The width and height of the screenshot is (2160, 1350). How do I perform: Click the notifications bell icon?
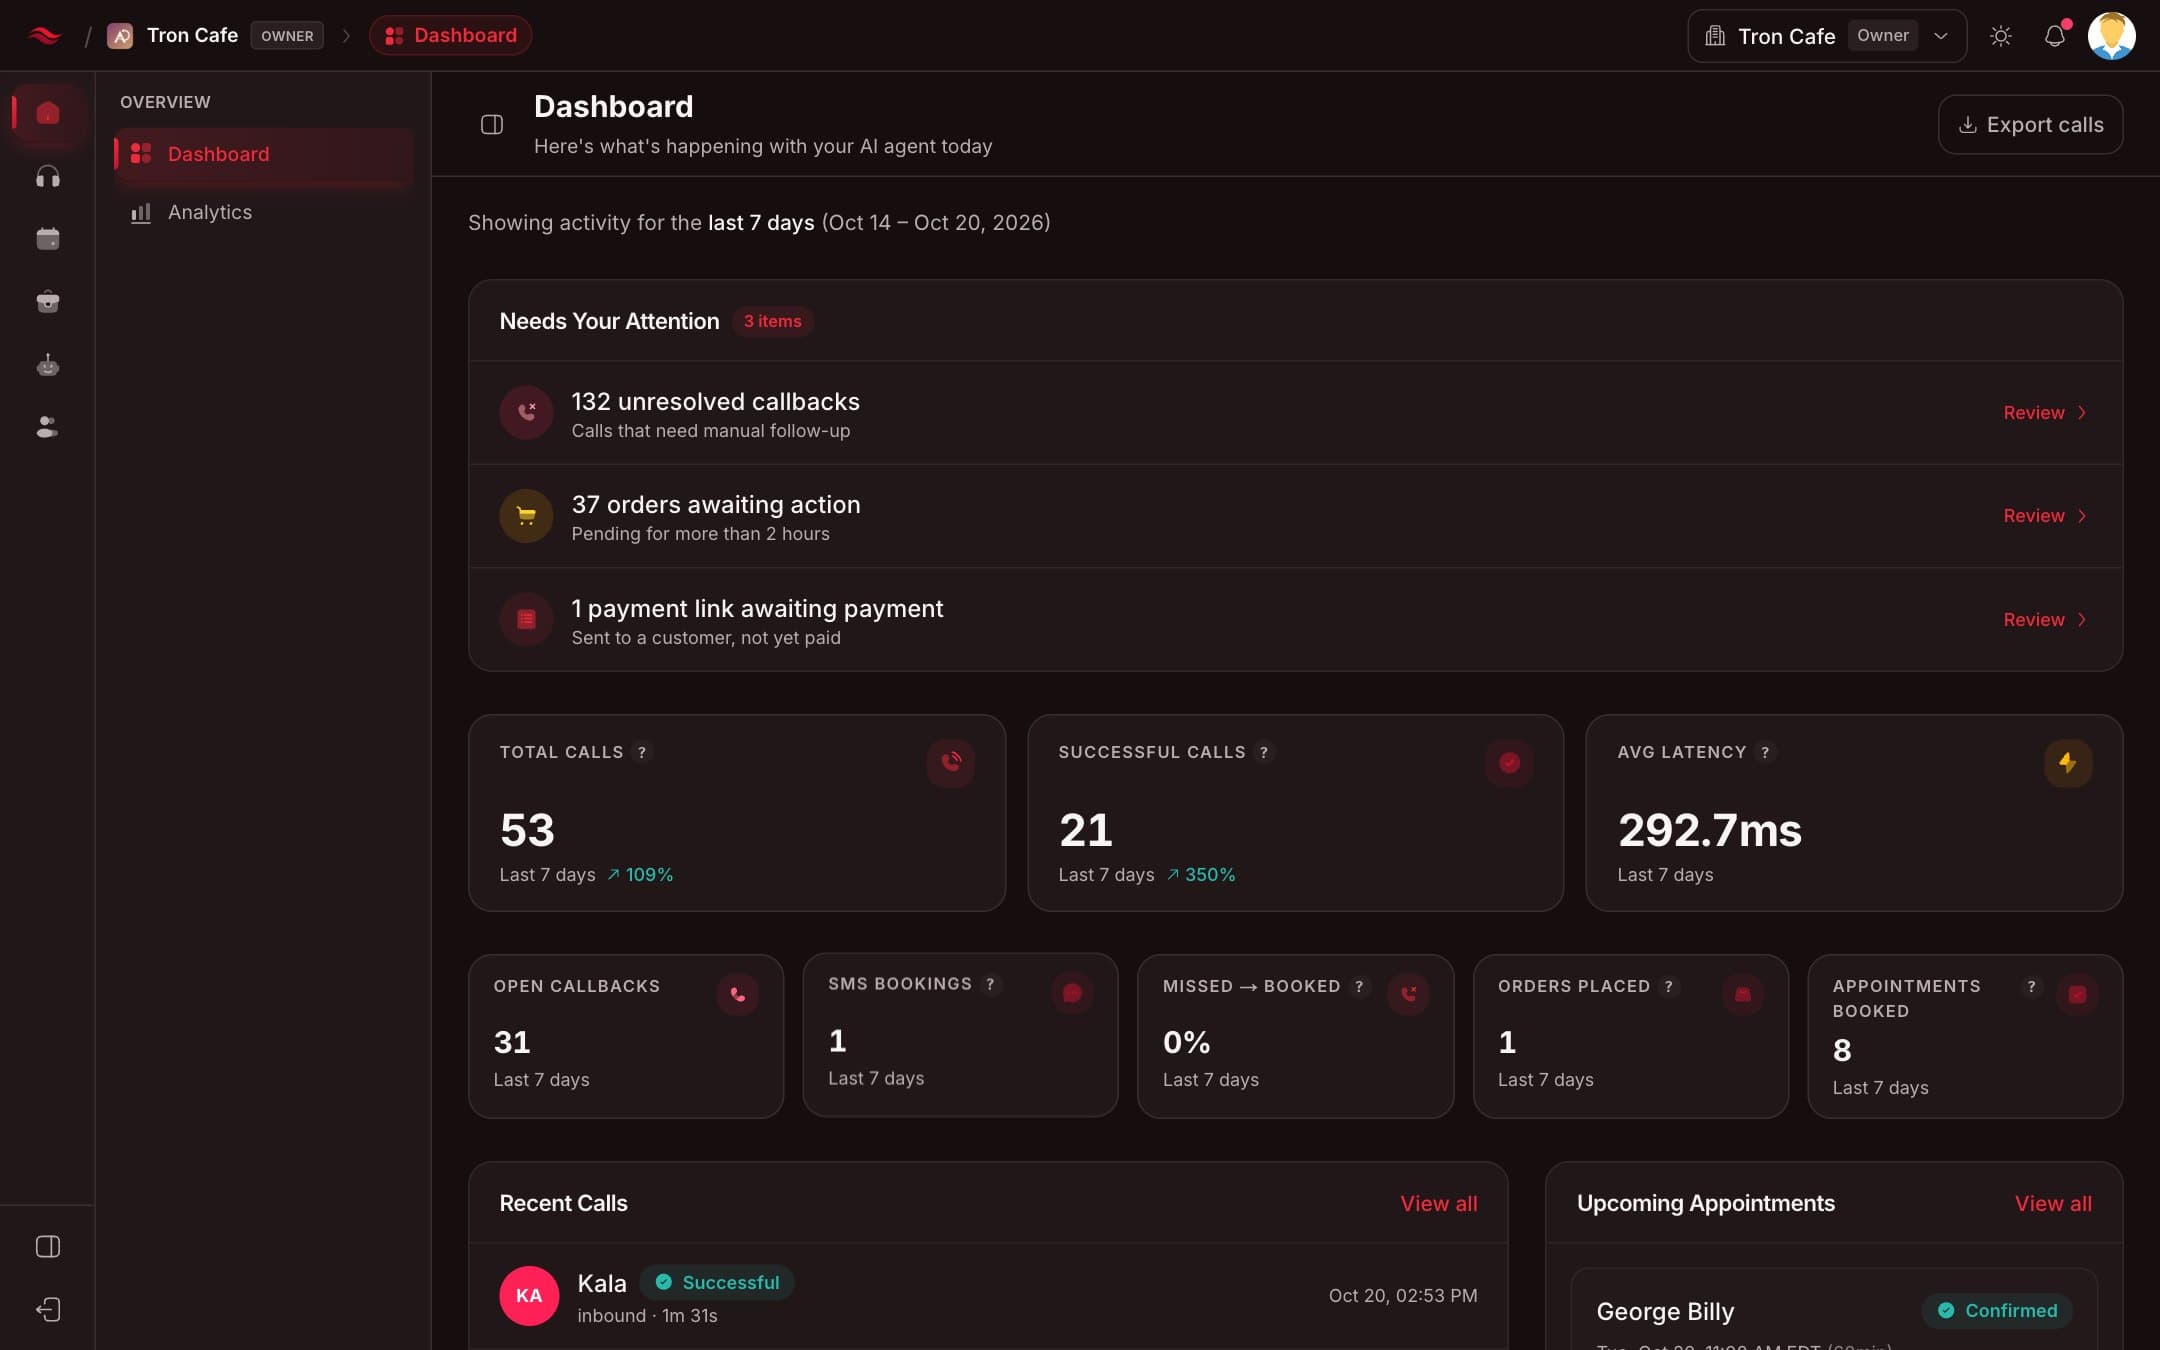point(2054,36)
